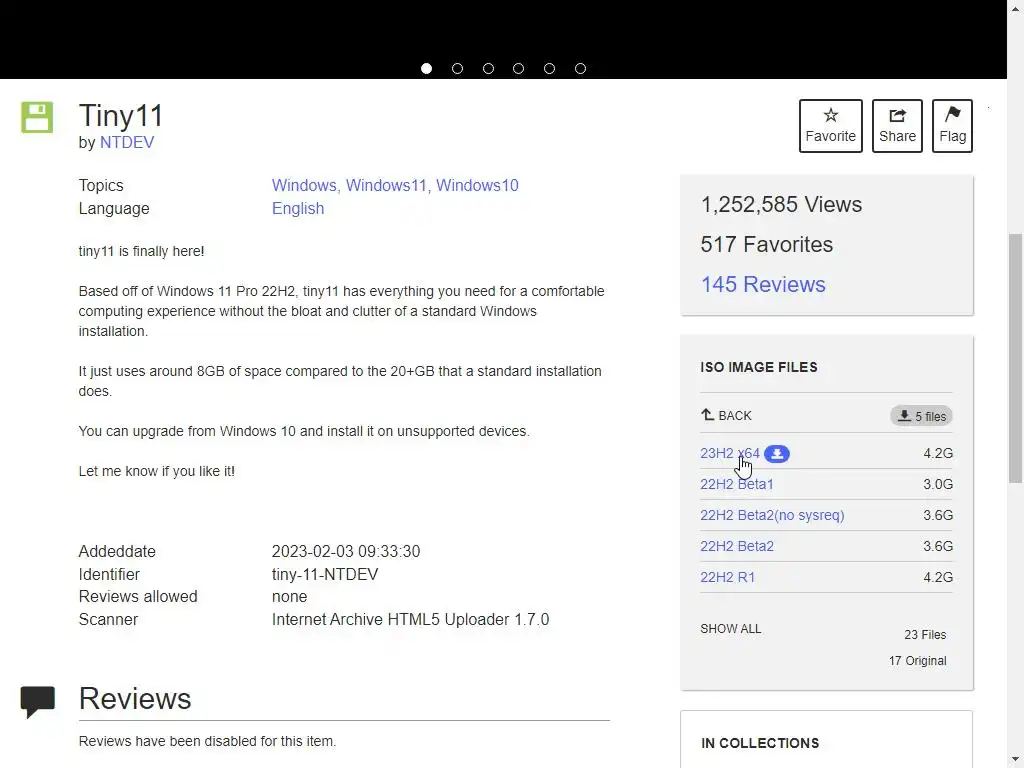Click the blue download icon beside 23H2 x64

(x=776, y=453)
